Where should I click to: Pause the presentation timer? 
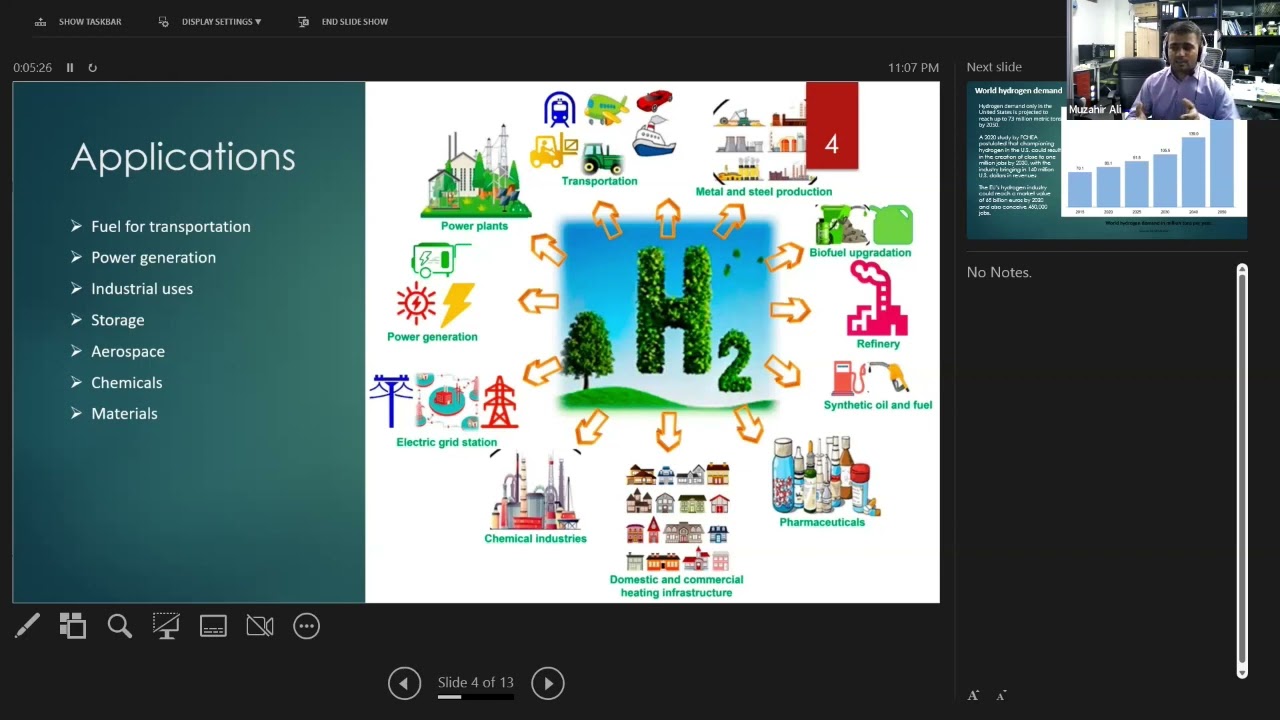click(x=70, y=68)
